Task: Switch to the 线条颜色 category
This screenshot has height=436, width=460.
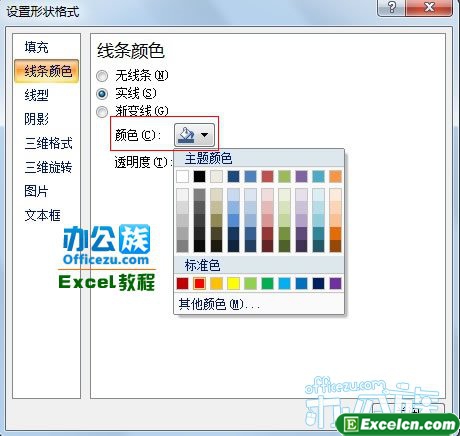Action: point(47,71)
